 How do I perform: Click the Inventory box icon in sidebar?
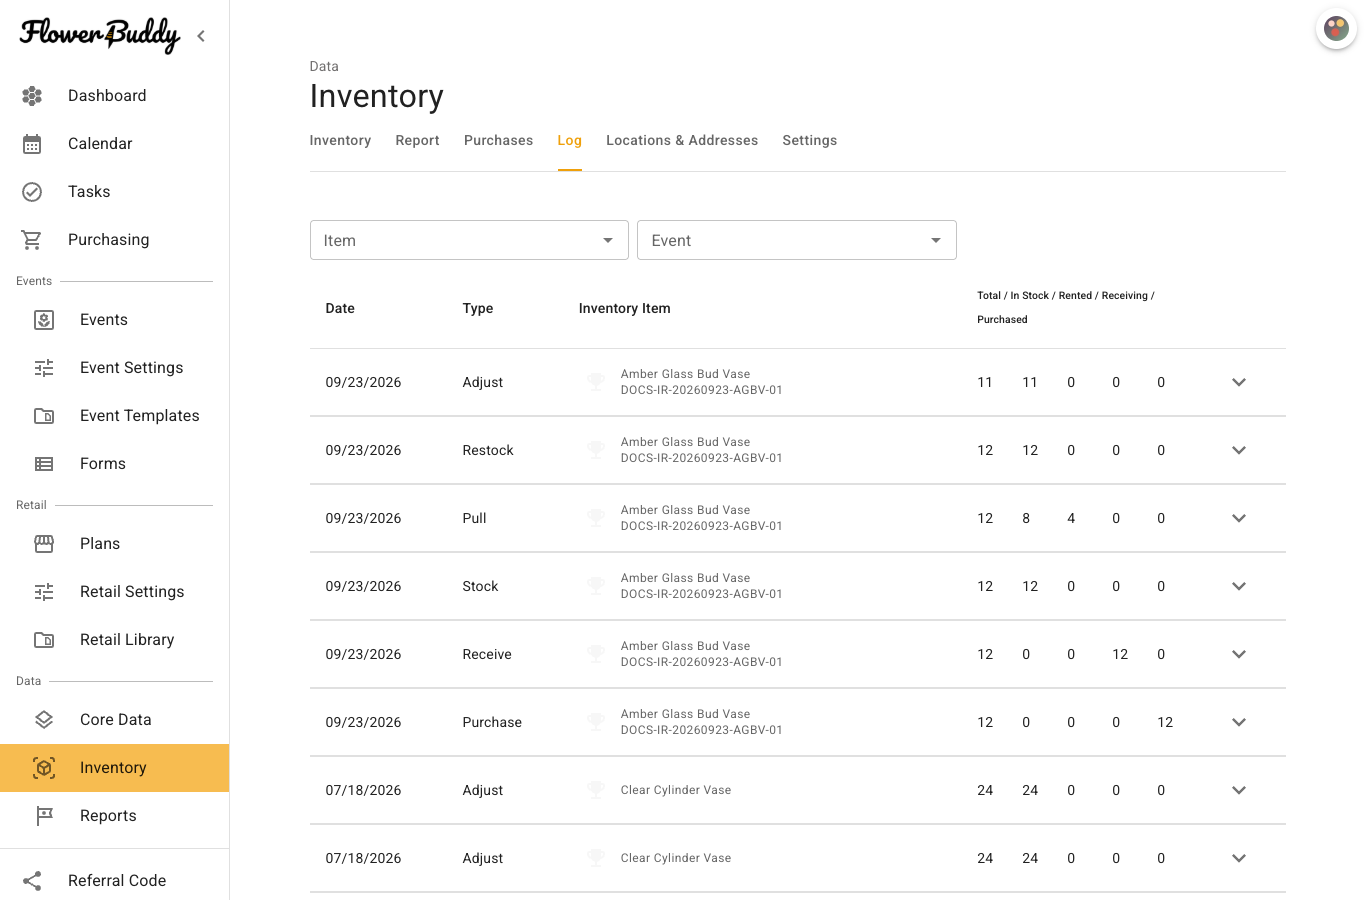[x=44, y=768]
